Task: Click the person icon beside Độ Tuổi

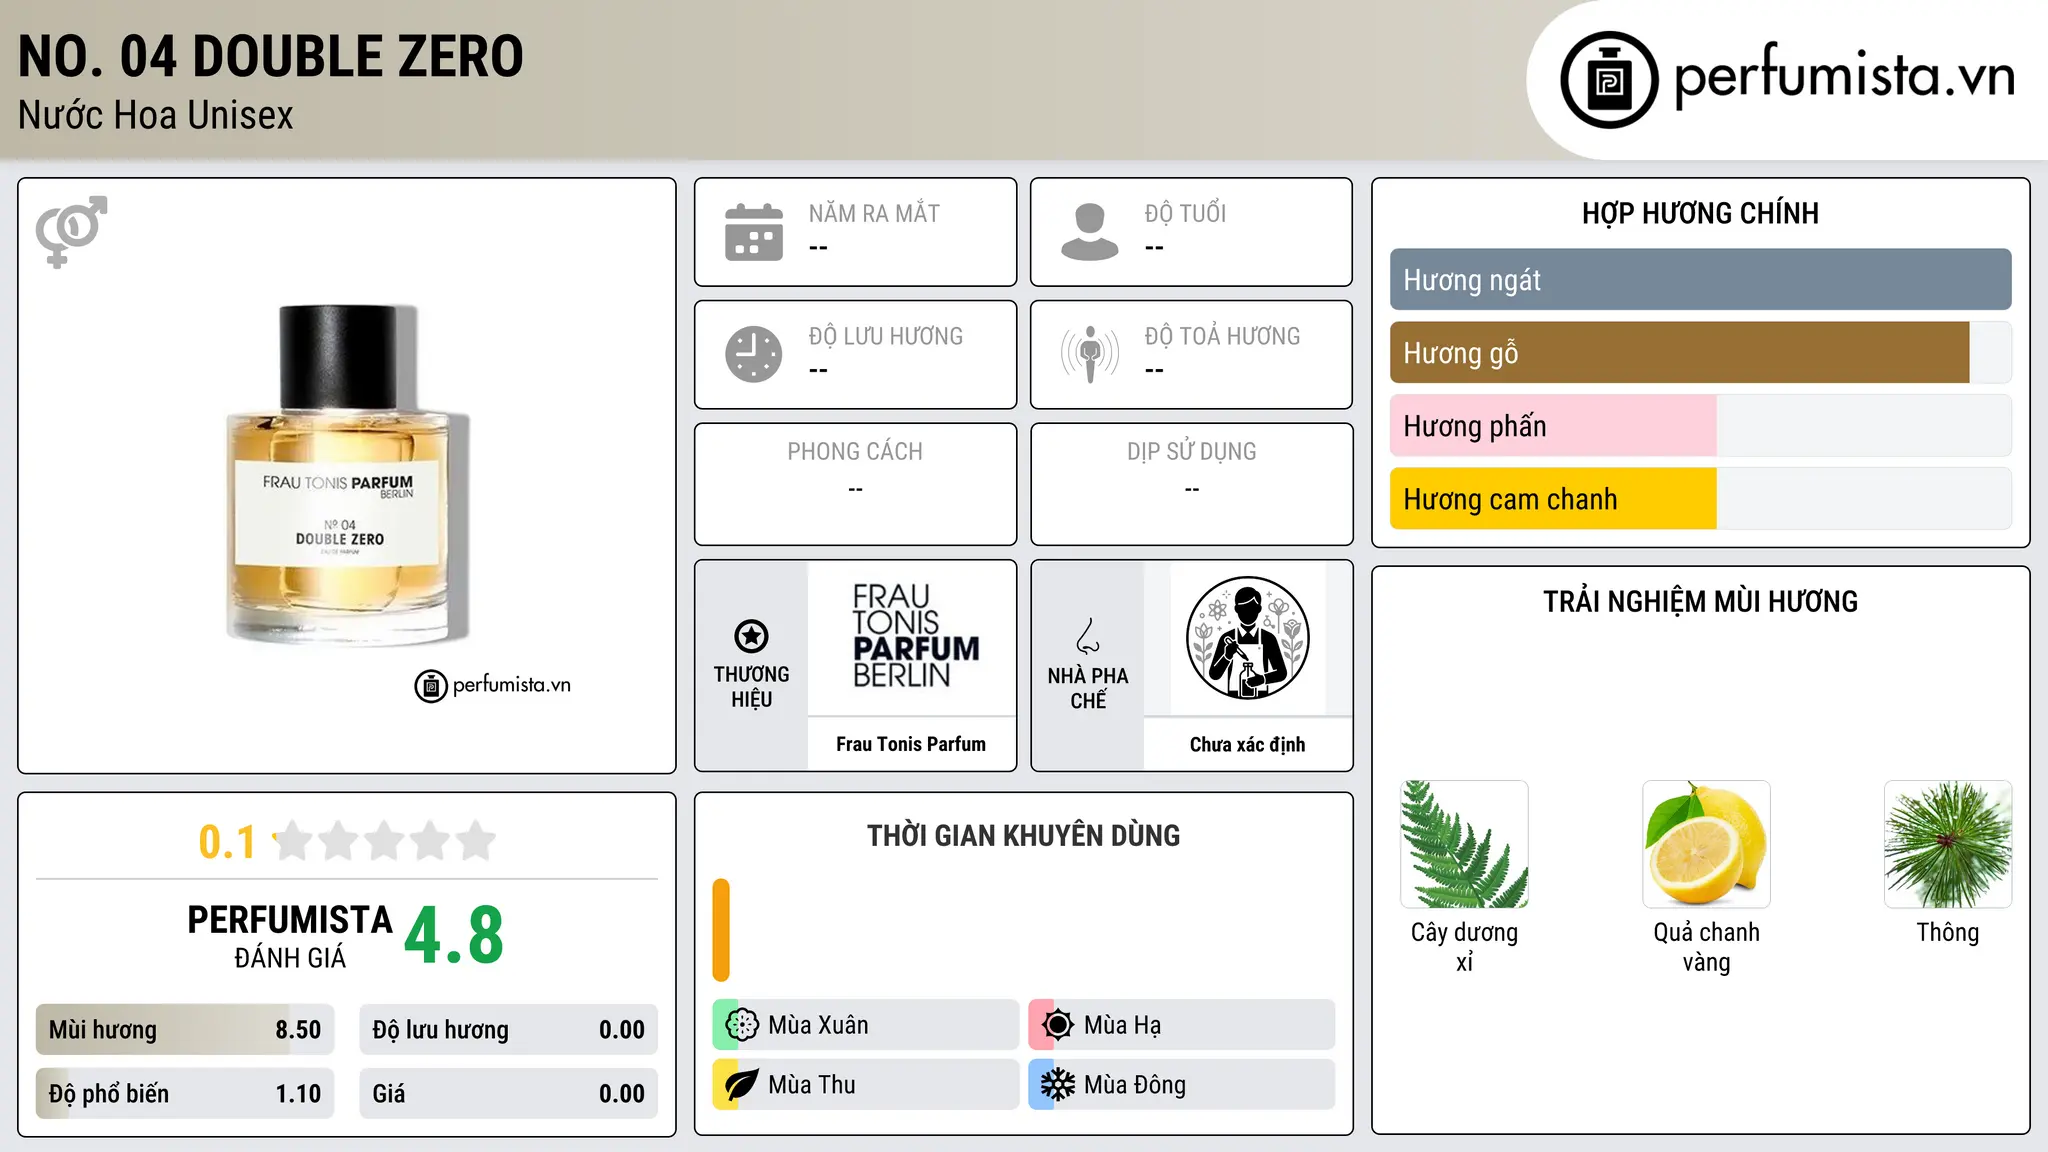Action: point(1090,232)
